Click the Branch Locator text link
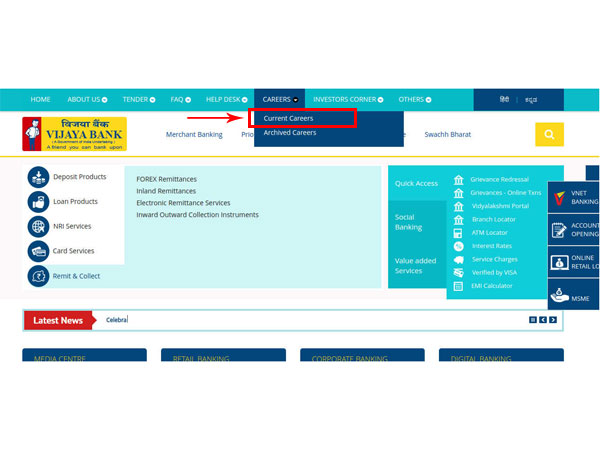The image size is (600, 450). click(494, 220)
